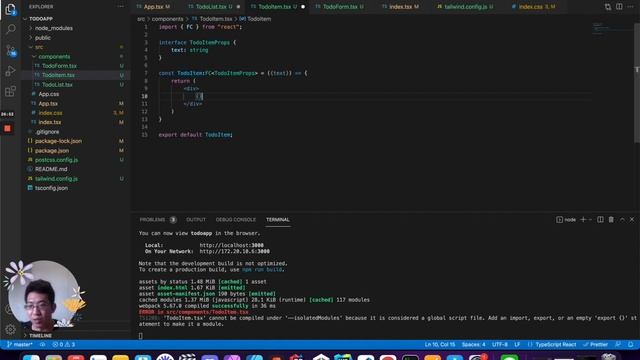Click the red stop recording icon
640x360 pixels.
click(x=7, y=129)
